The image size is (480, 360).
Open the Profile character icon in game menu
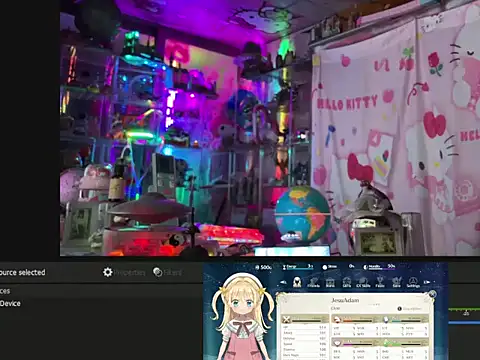(297, 282)
